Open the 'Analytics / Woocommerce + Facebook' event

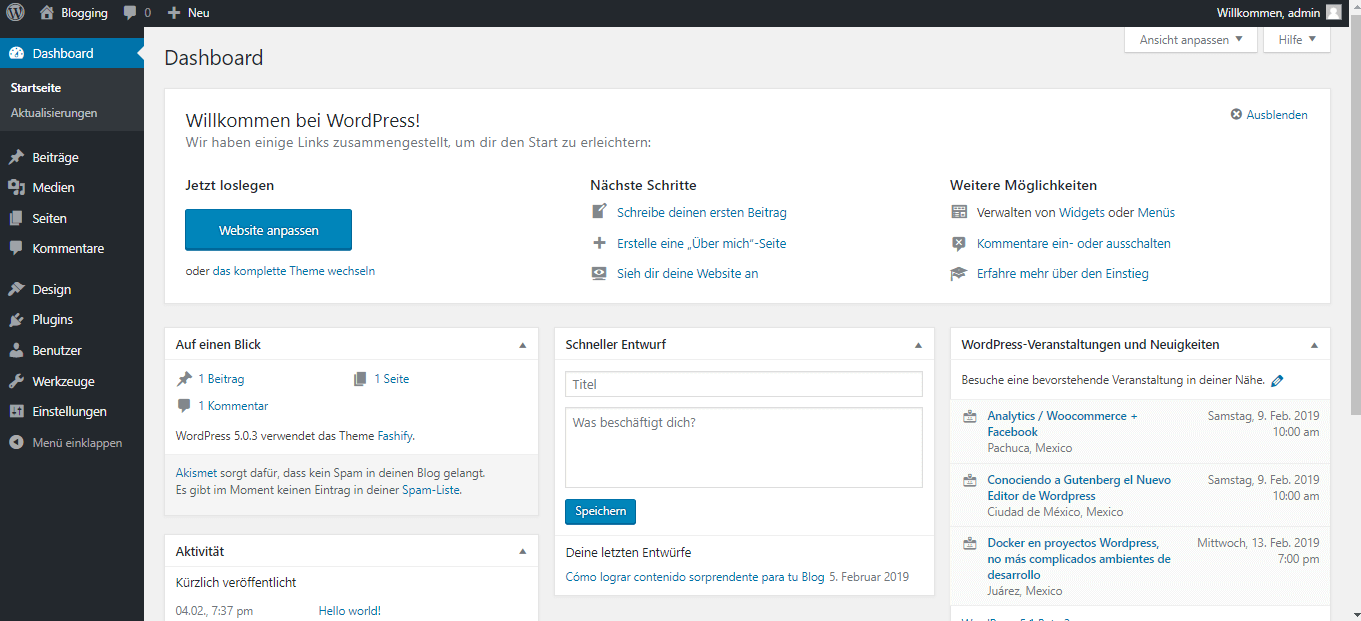click(x=1062, y=424)
